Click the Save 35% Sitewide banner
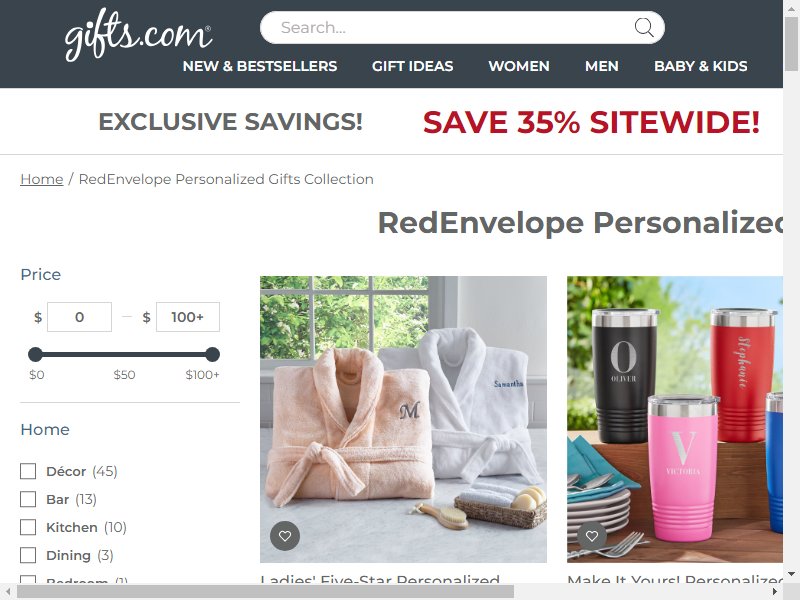Viewport: 800px width, 600px height. (x=591, y=122)
